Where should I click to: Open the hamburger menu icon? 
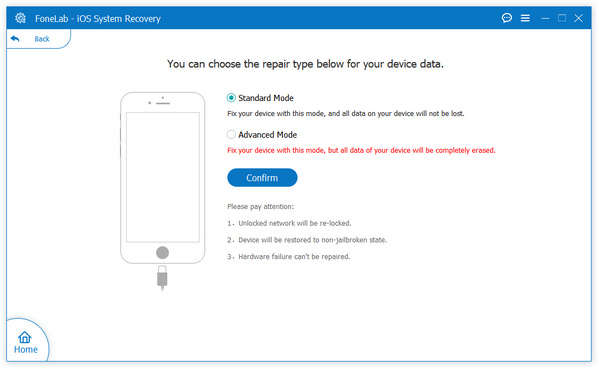[x=525, y=18]
